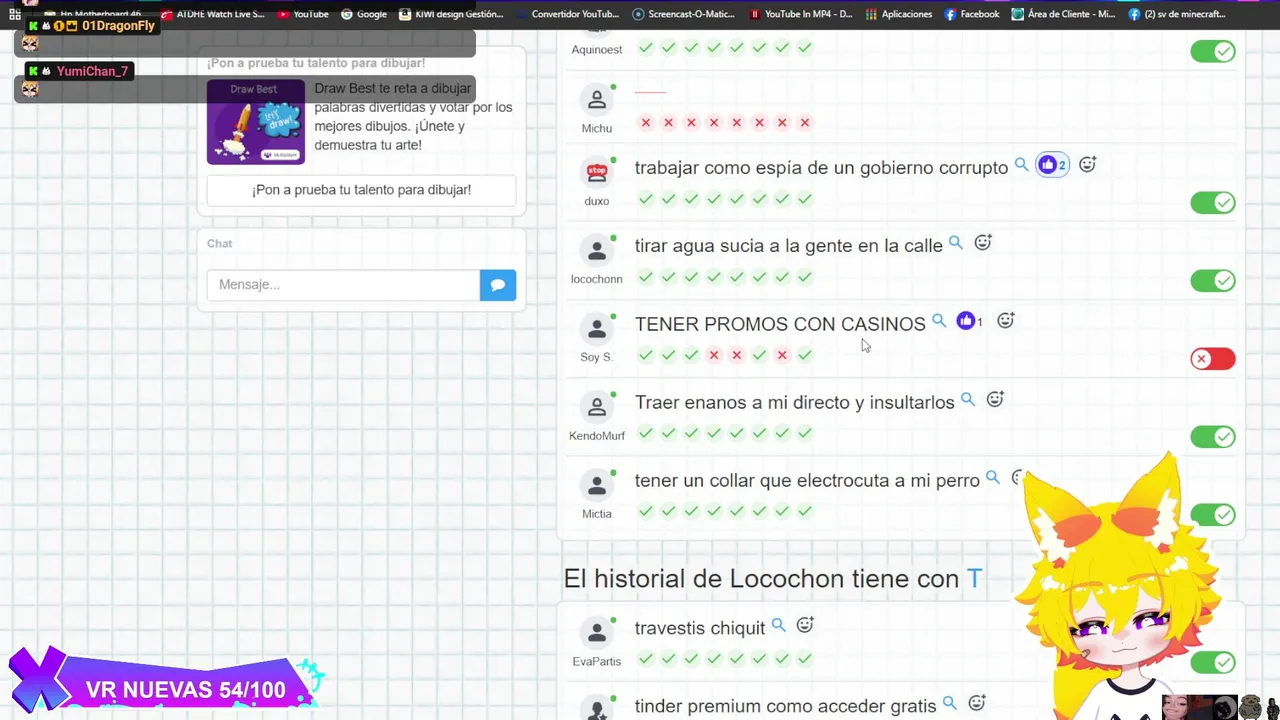Click Soy S. player avatar

click(x=597, y=328)
